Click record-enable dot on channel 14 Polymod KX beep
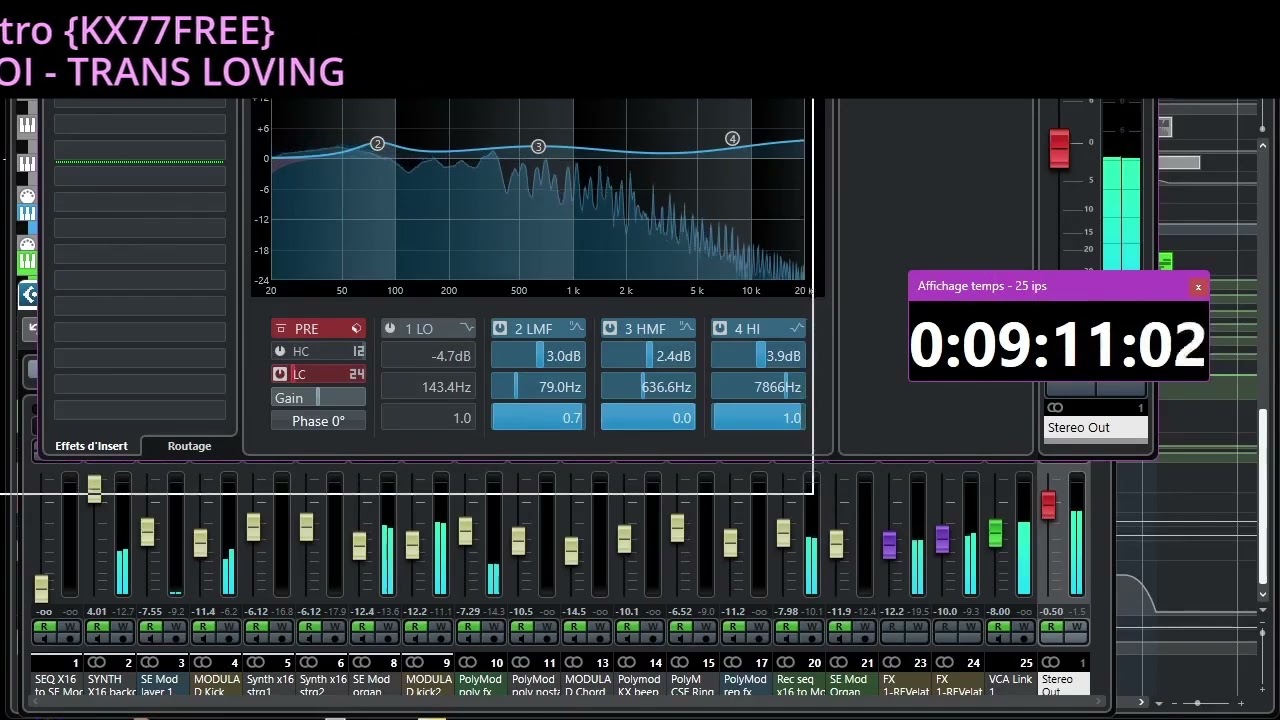 tap(653, 639)
